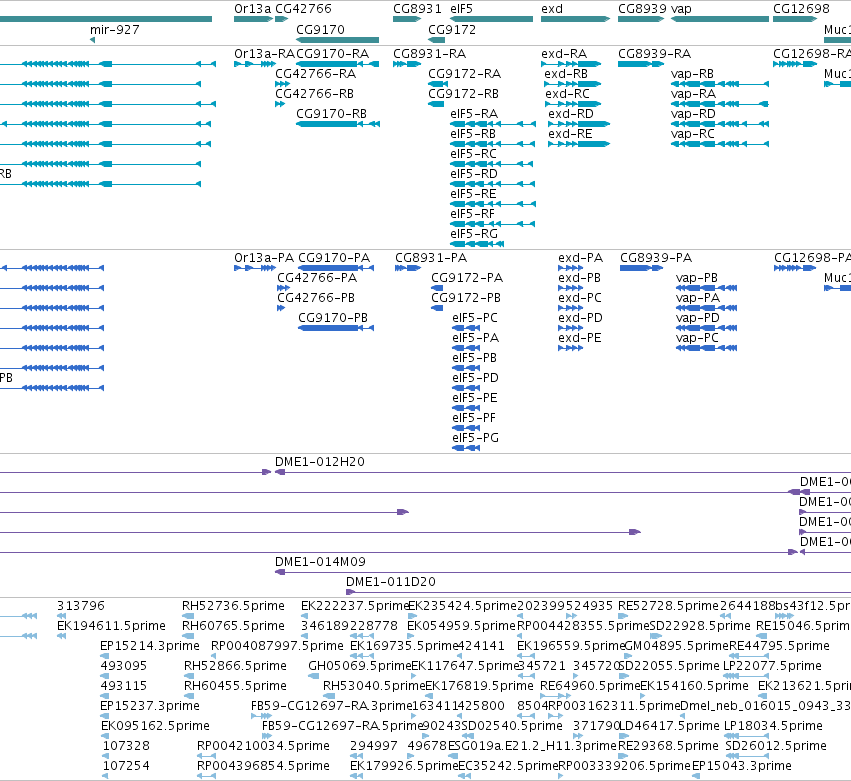Viewport: 851px width, 781px height.
Task: Click the exd-RE transcript label
Action: 570,134
